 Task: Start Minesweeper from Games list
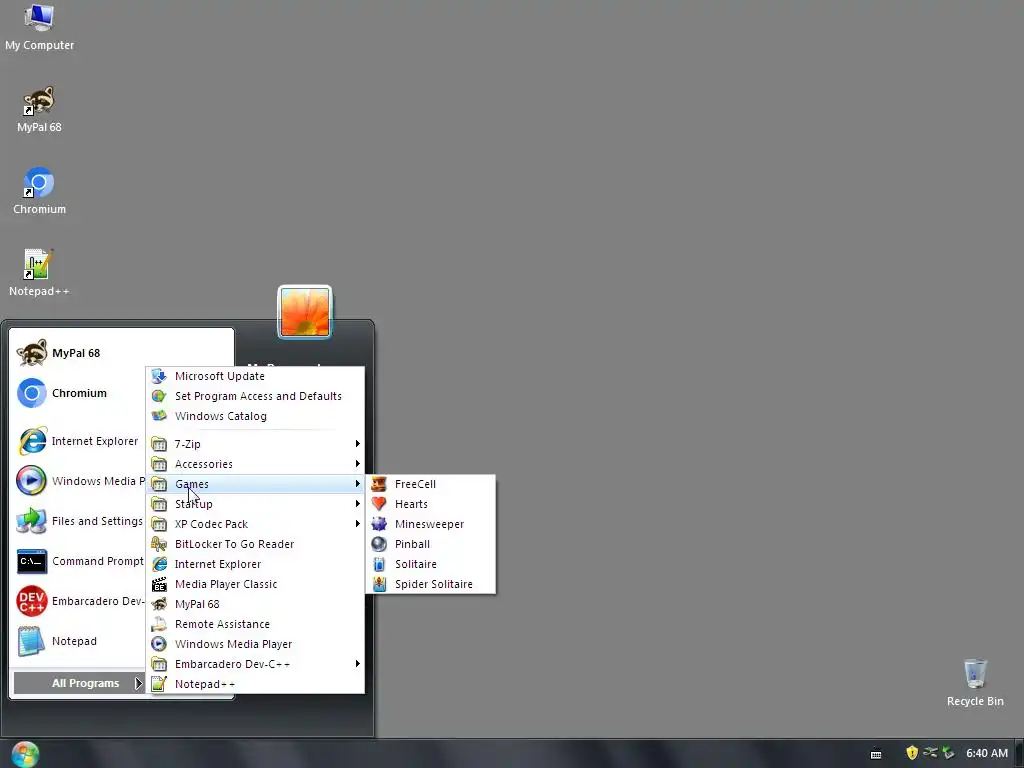coord(430,524)
